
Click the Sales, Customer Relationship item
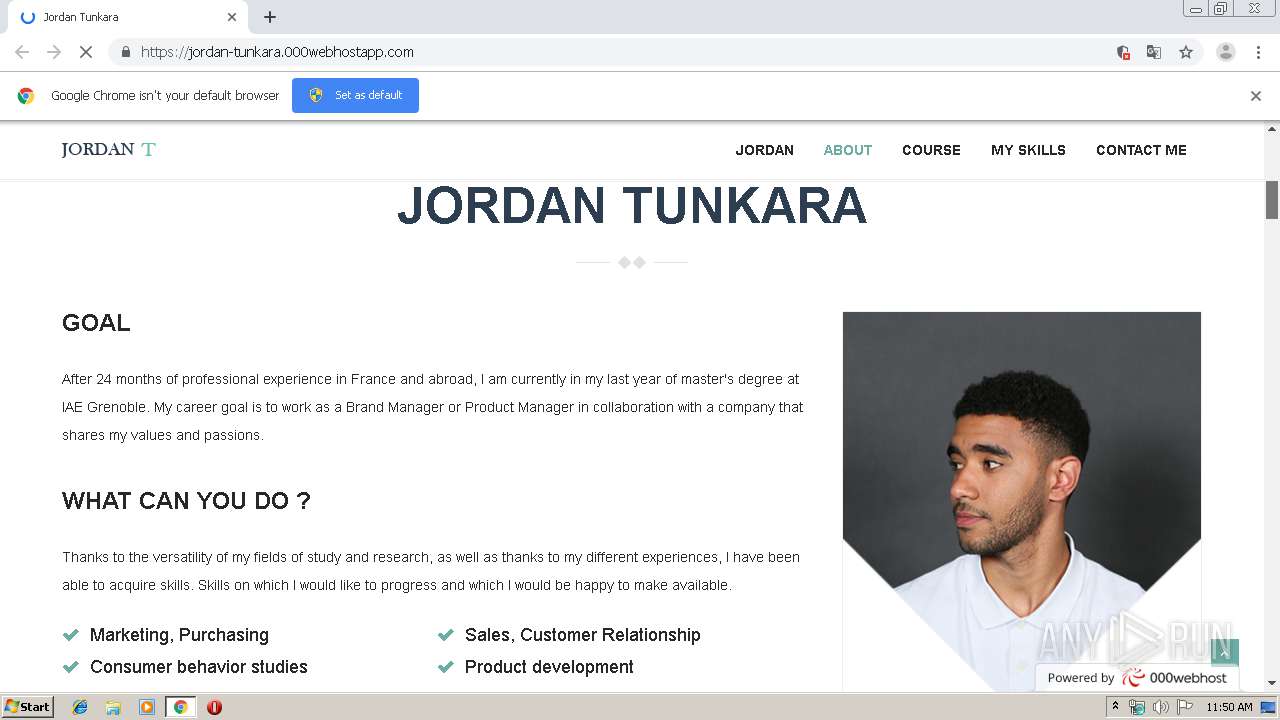[583, 635]
